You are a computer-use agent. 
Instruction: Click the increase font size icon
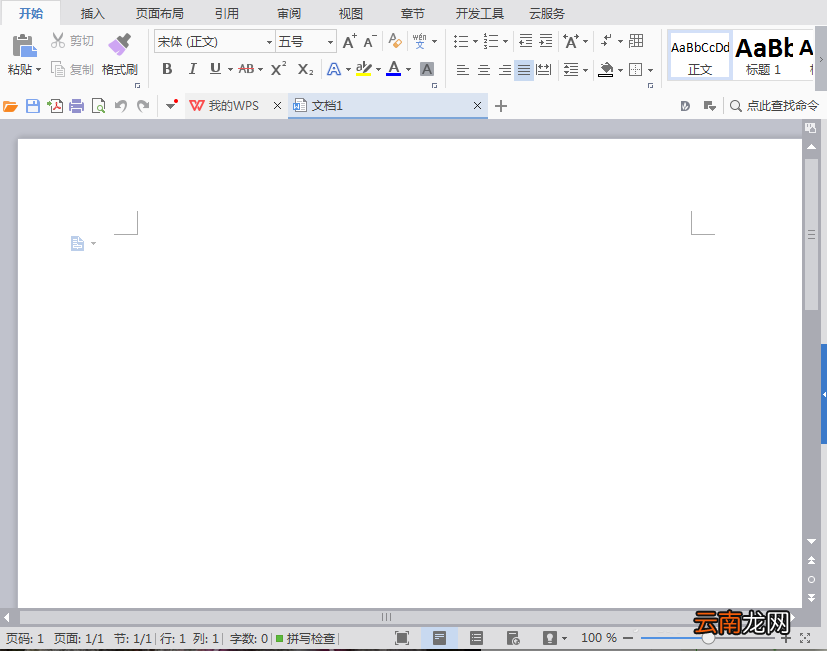pos(349,41)
